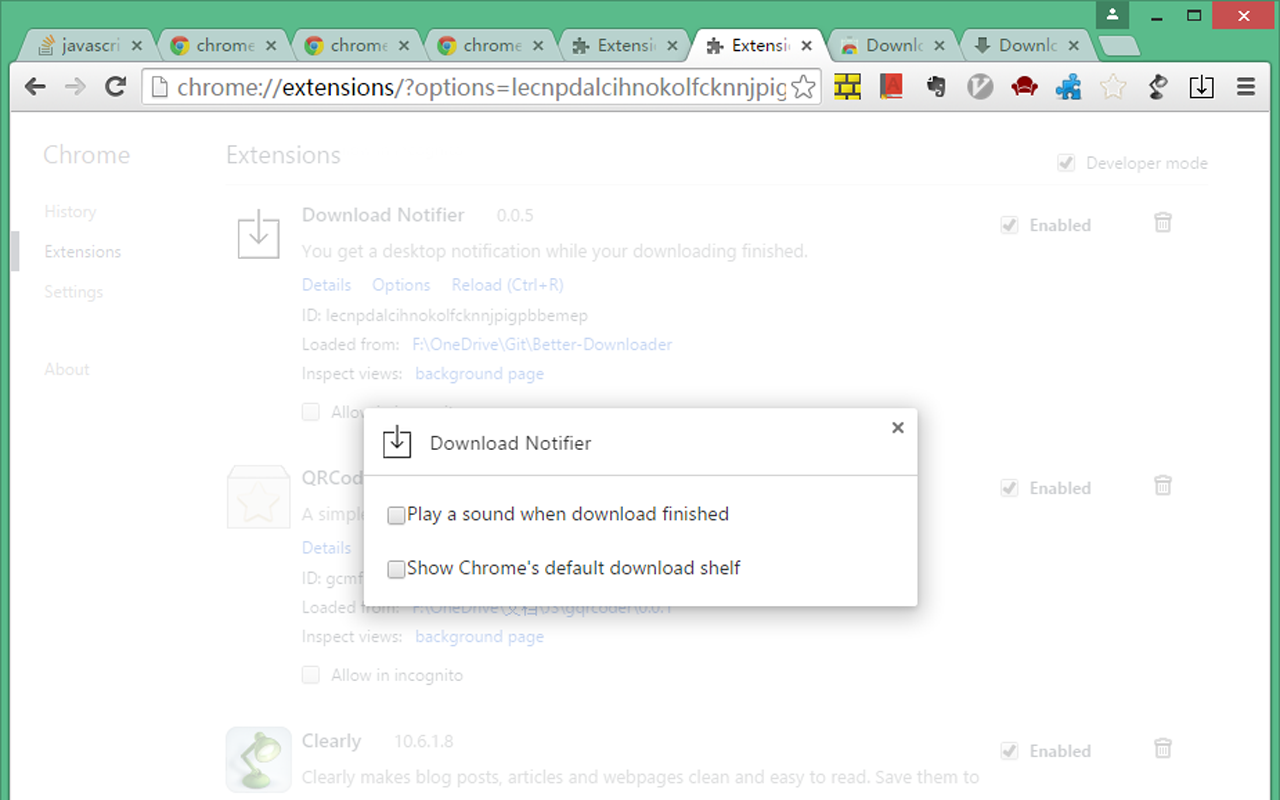Click the yellow brick wall extension icon

pos(848,87)
